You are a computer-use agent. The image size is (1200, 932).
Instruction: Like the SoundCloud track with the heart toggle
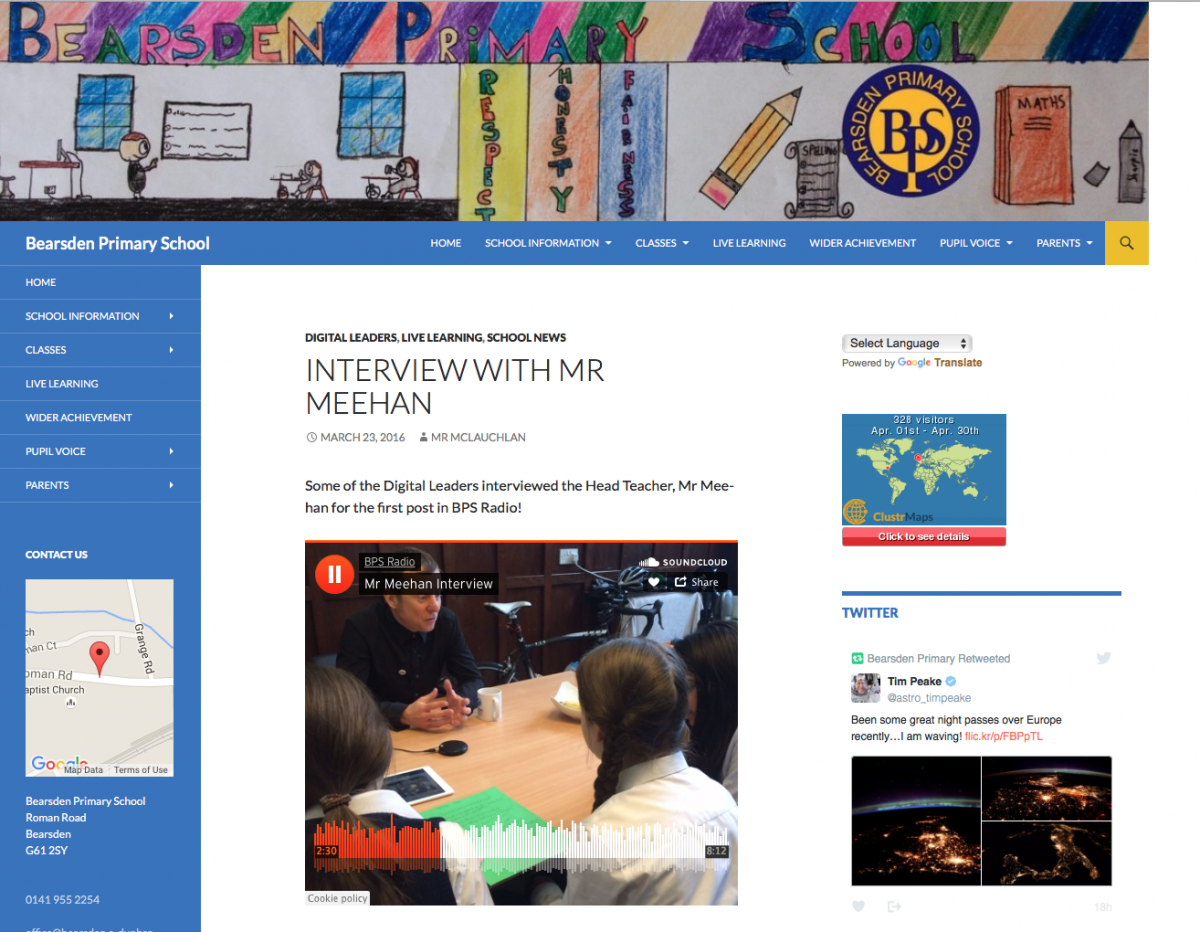tap(654, 581)
